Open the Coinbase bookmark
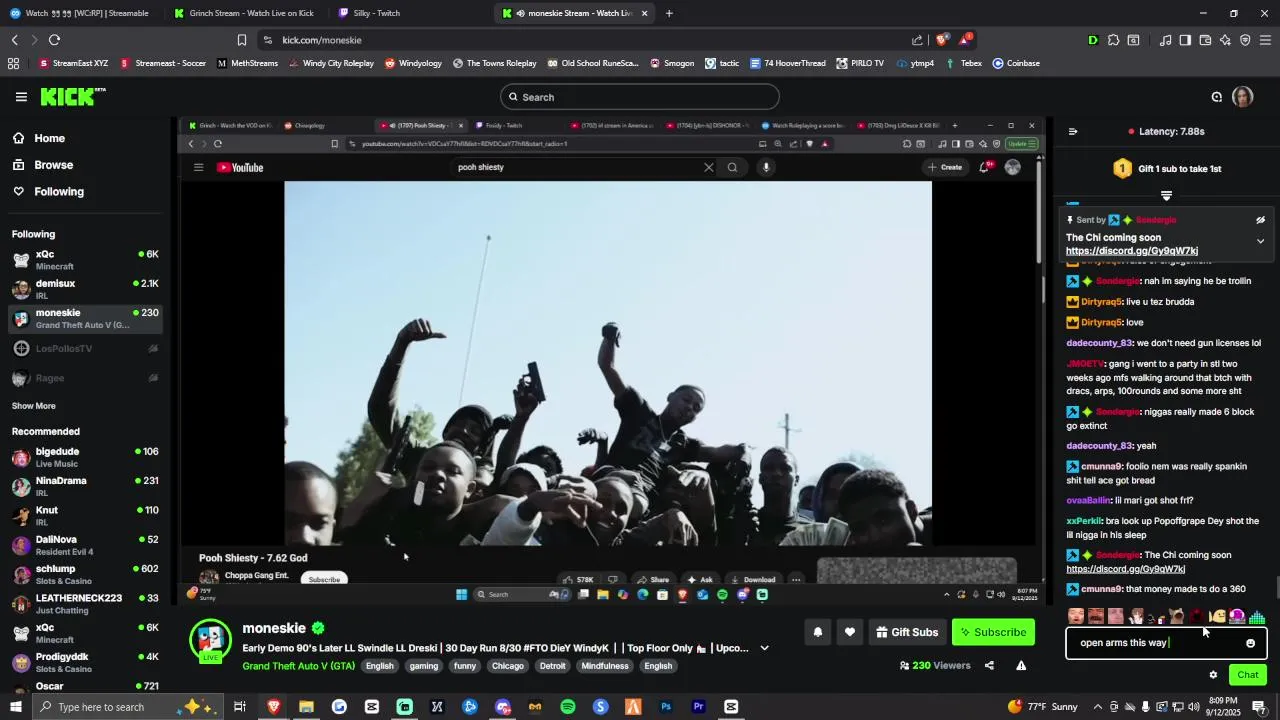 pyautogui.click(x=1016, y=63)
